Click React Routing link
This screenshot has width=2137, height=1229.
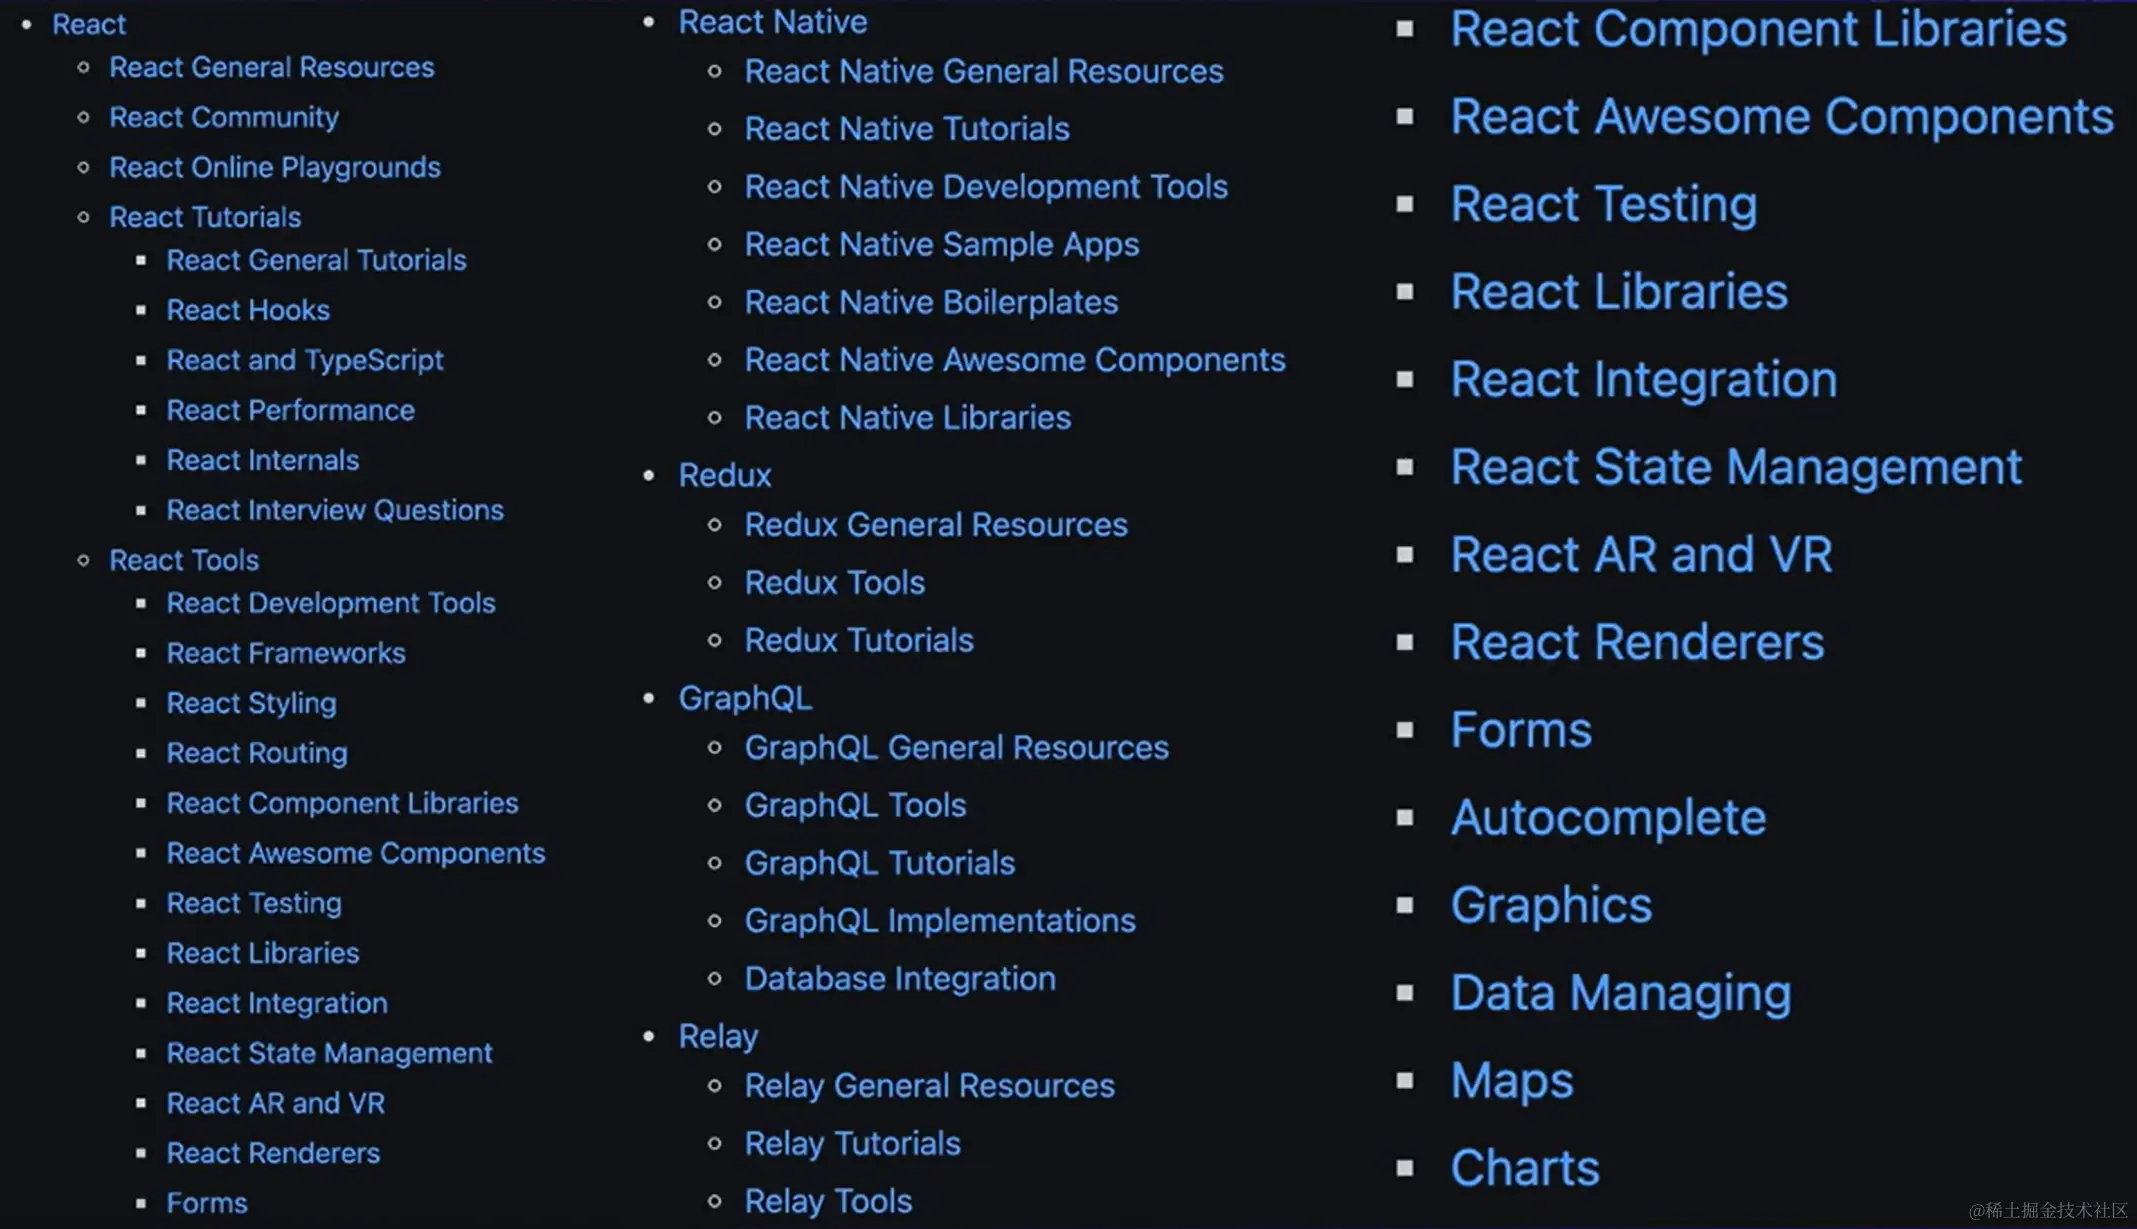tap(256, 753)
